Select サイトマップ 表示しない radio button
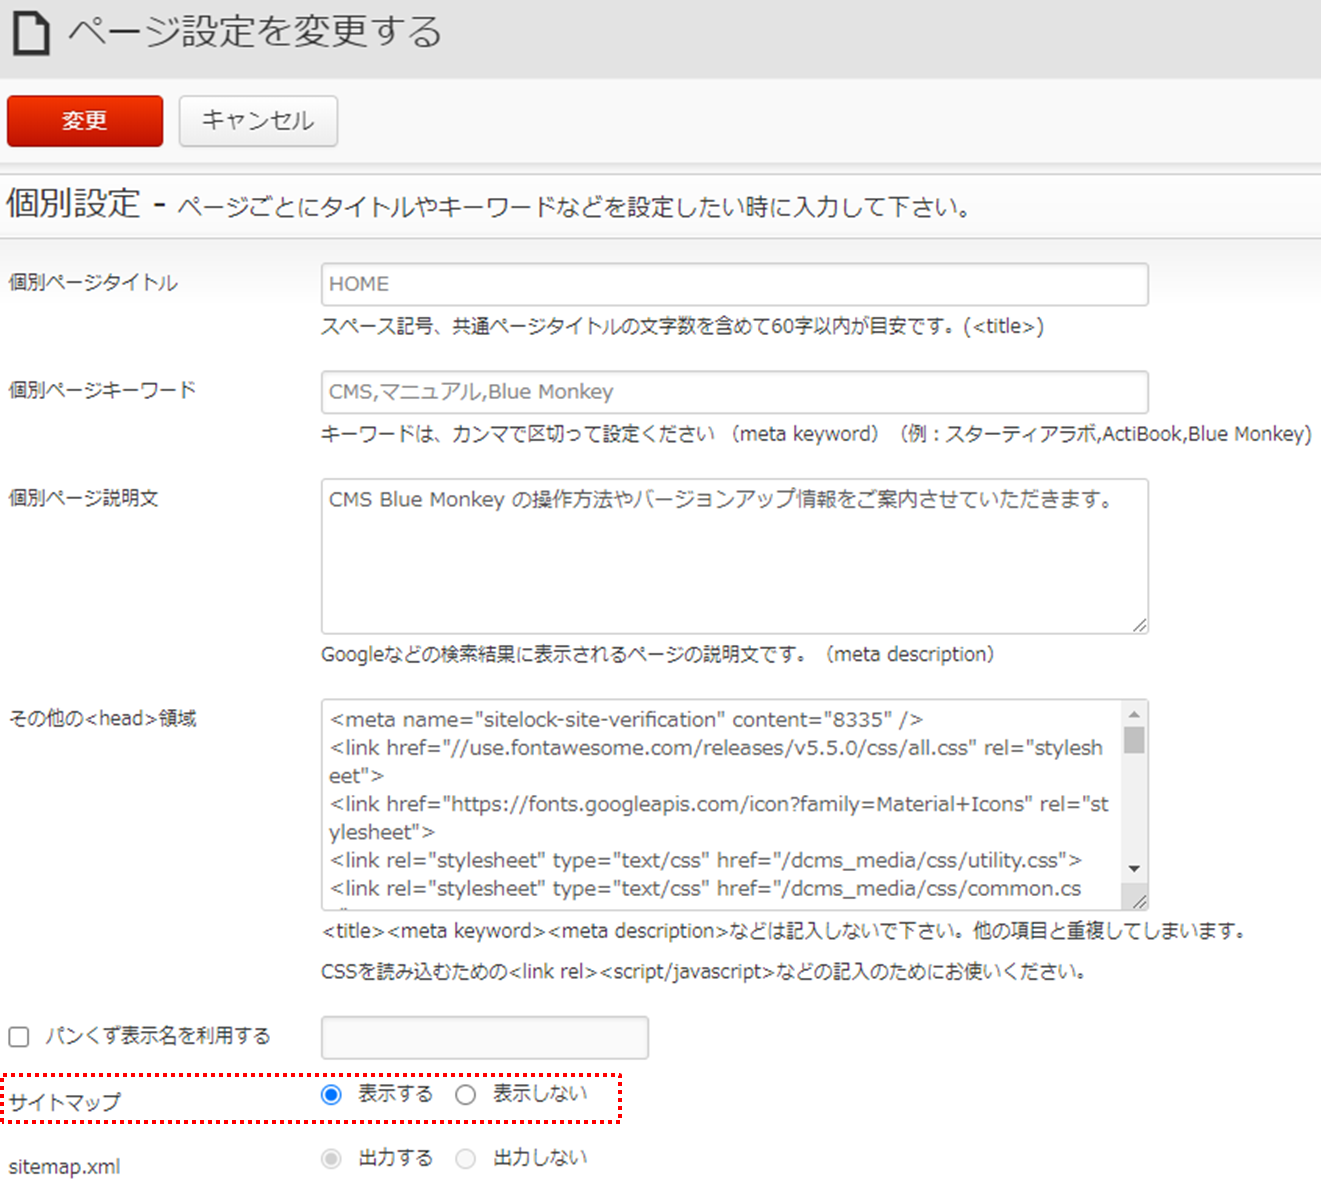1321x1194 pixels. [x=465, y=1095]
